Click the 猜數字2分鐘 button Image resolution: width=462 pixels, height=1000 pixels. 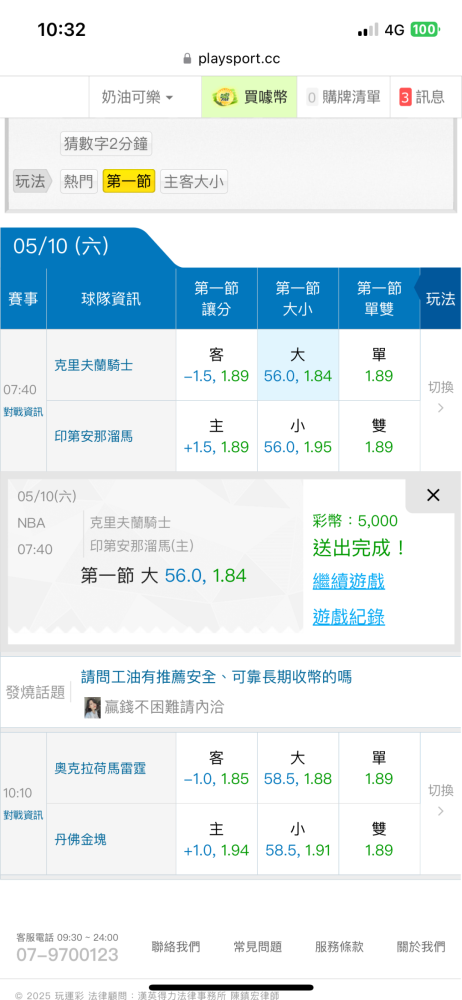coord(106,143)
